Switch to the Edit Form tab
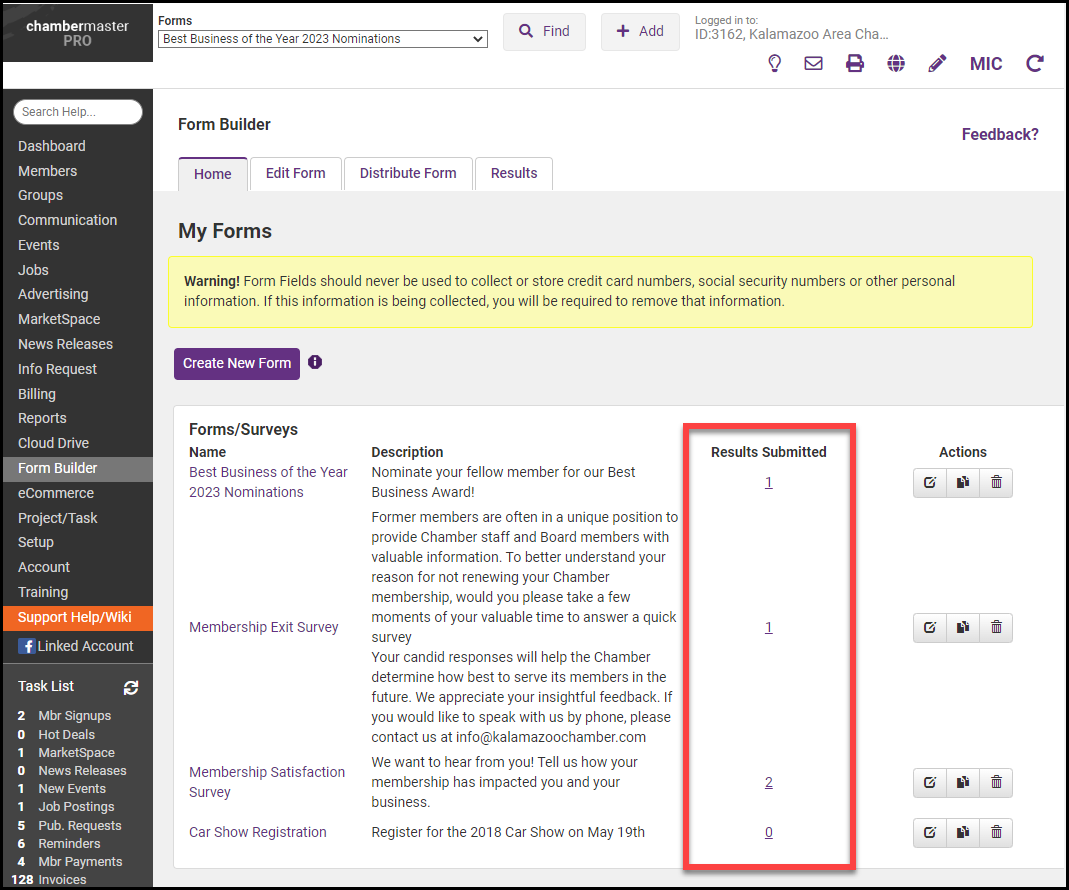The width and height of the screenshot is (1069, 890). click(295, 173)
